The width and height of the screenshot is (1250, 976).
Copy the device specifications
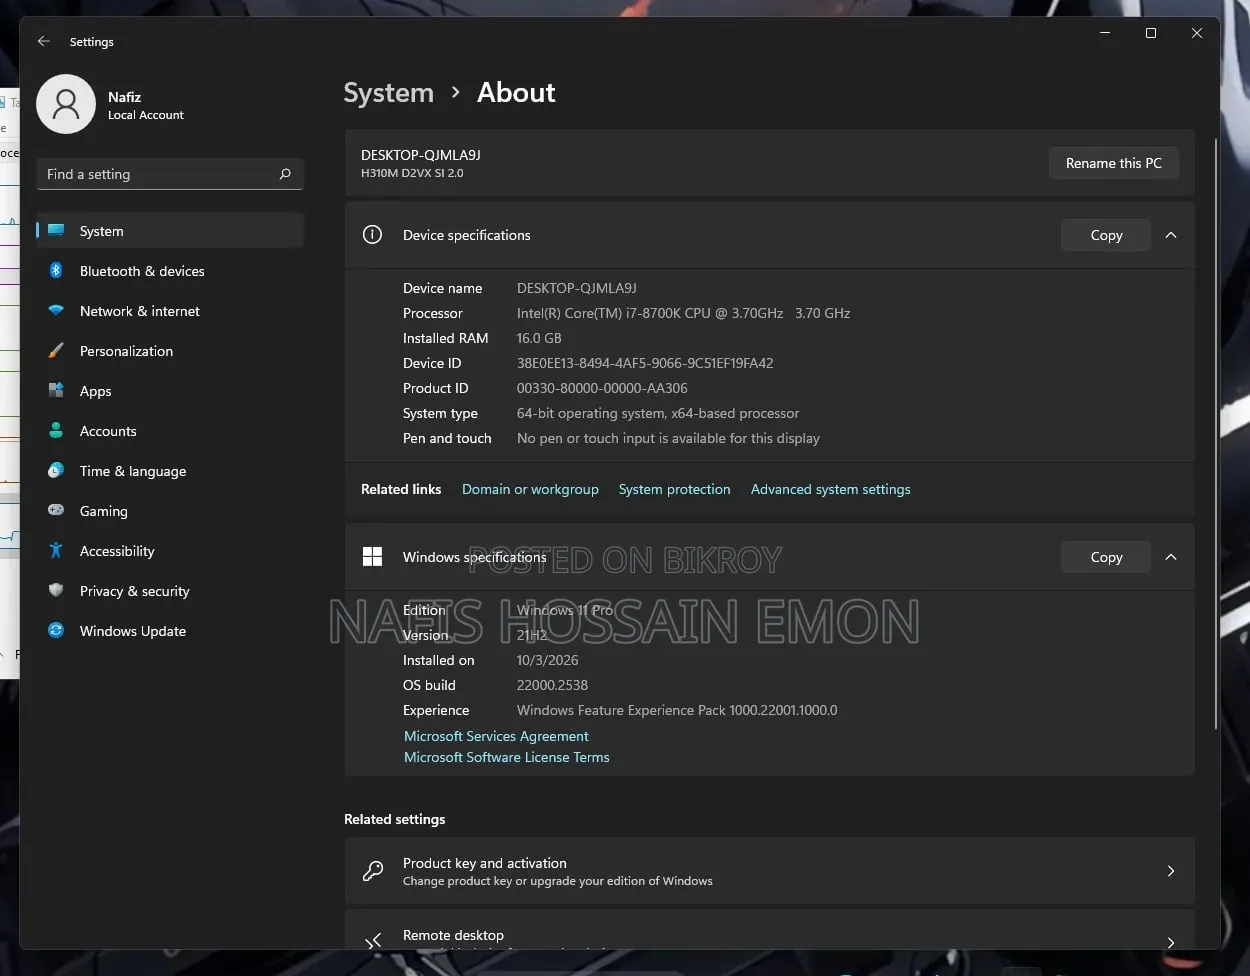(1106, 235)
